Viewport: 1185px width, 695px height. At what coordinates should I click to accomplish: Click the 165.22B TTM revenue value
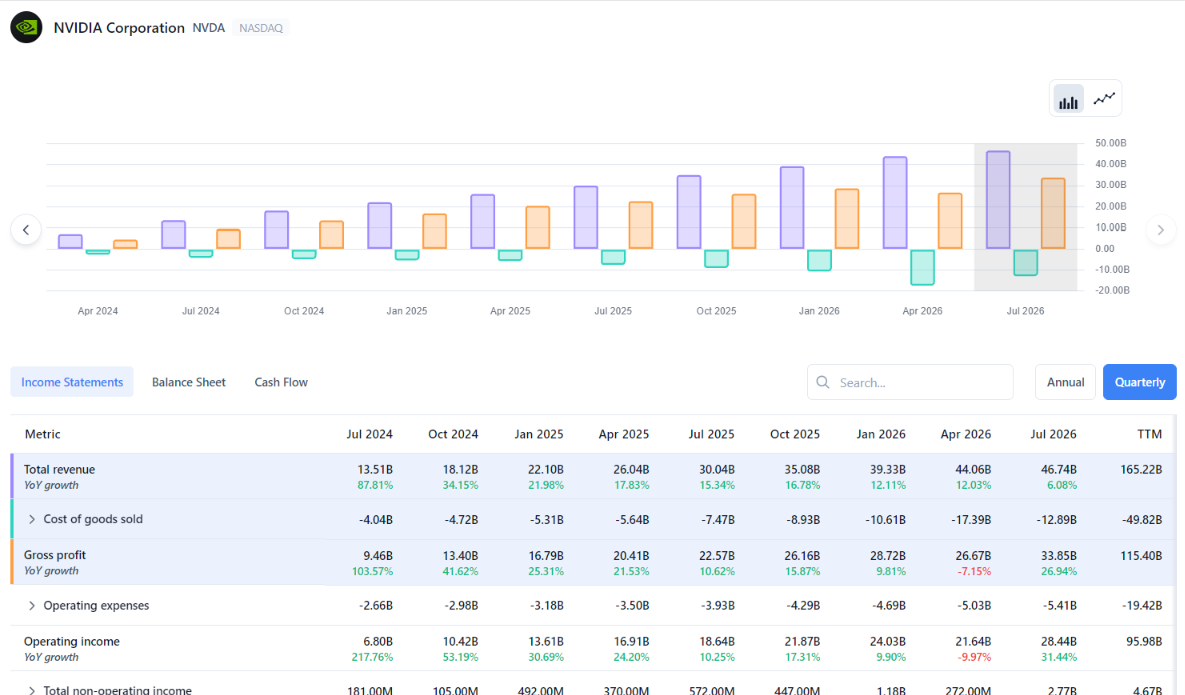1141,469
